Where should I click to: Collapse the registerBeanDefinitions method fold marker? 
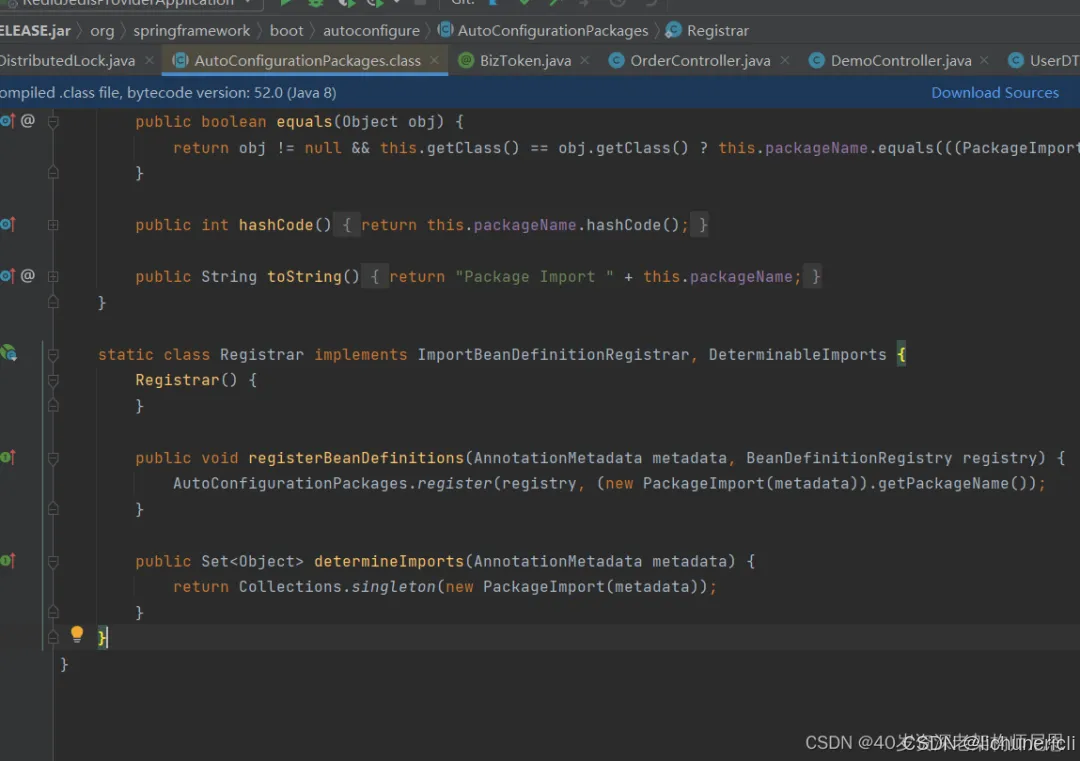pos(53,458)
